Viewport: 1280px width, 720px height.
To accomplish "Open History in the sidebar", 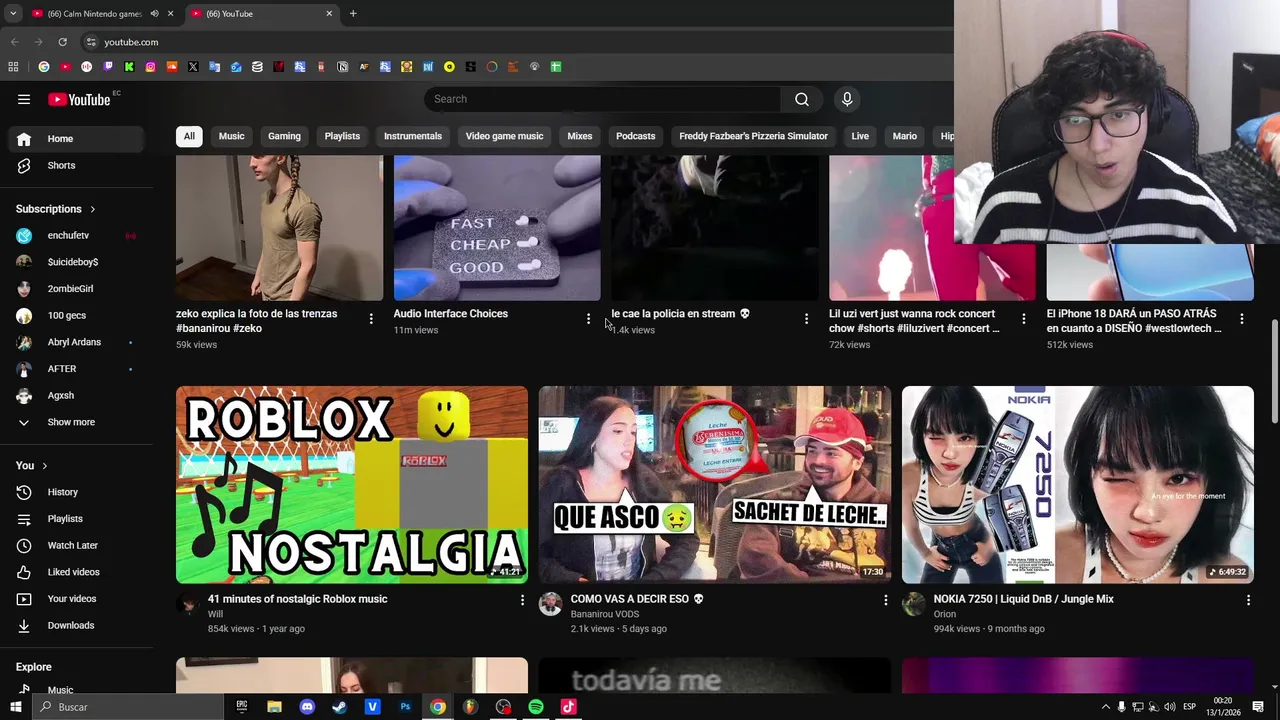I will point(76,492).
